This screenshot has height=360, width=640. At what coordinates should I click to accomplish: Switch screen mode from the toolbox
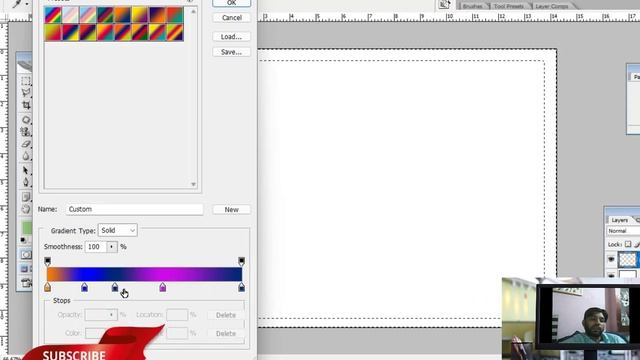pos(25,269)
